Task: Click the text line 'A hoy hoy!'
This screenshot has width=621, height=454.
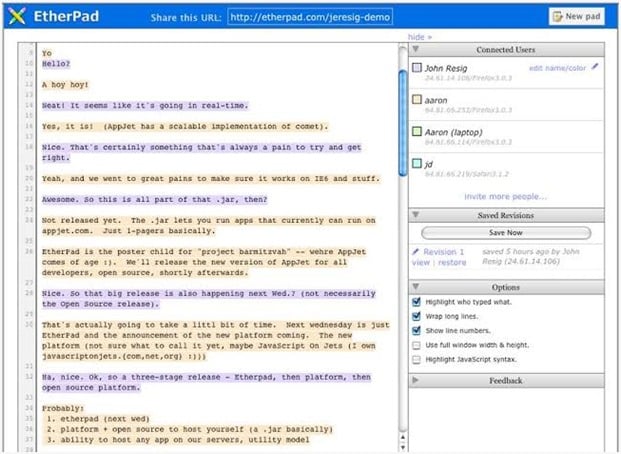Action: [65, 84]
